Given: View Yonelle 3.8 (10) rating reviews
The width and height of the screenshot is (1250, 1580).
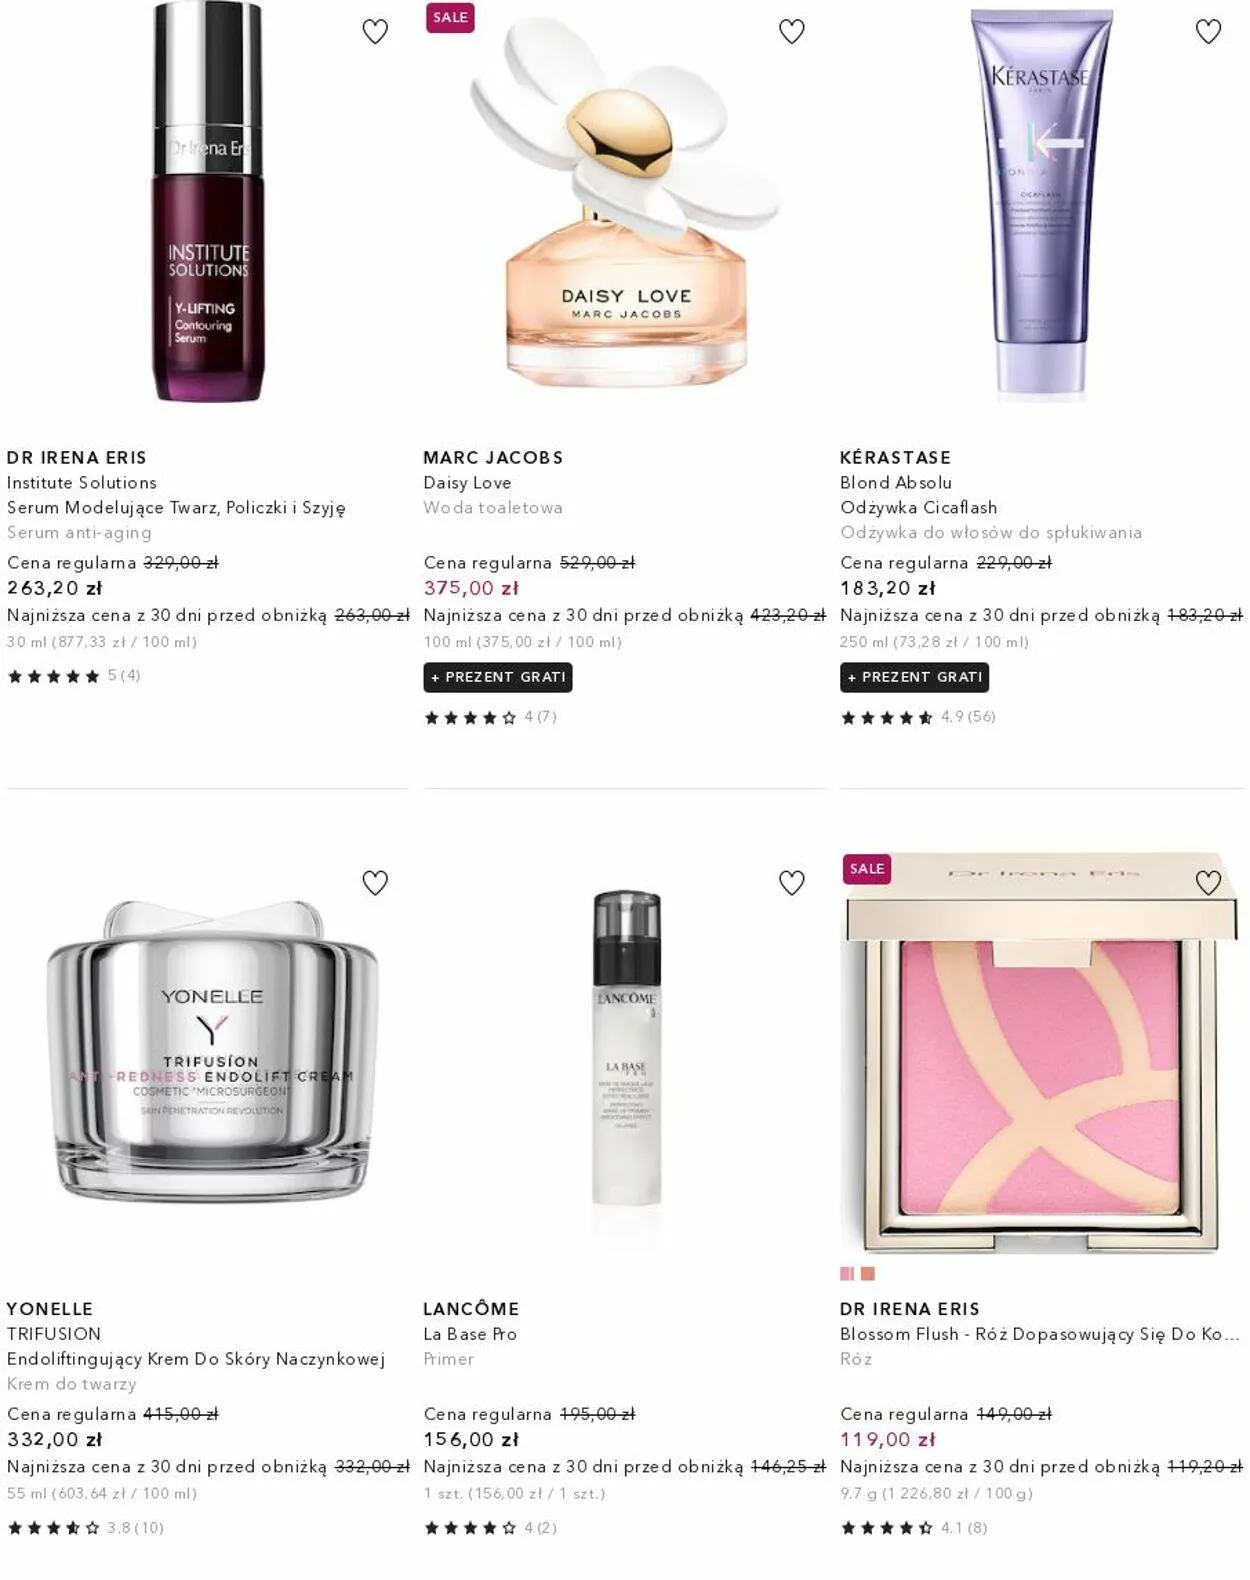Looking at the screenshot, I should (85, 1528).
